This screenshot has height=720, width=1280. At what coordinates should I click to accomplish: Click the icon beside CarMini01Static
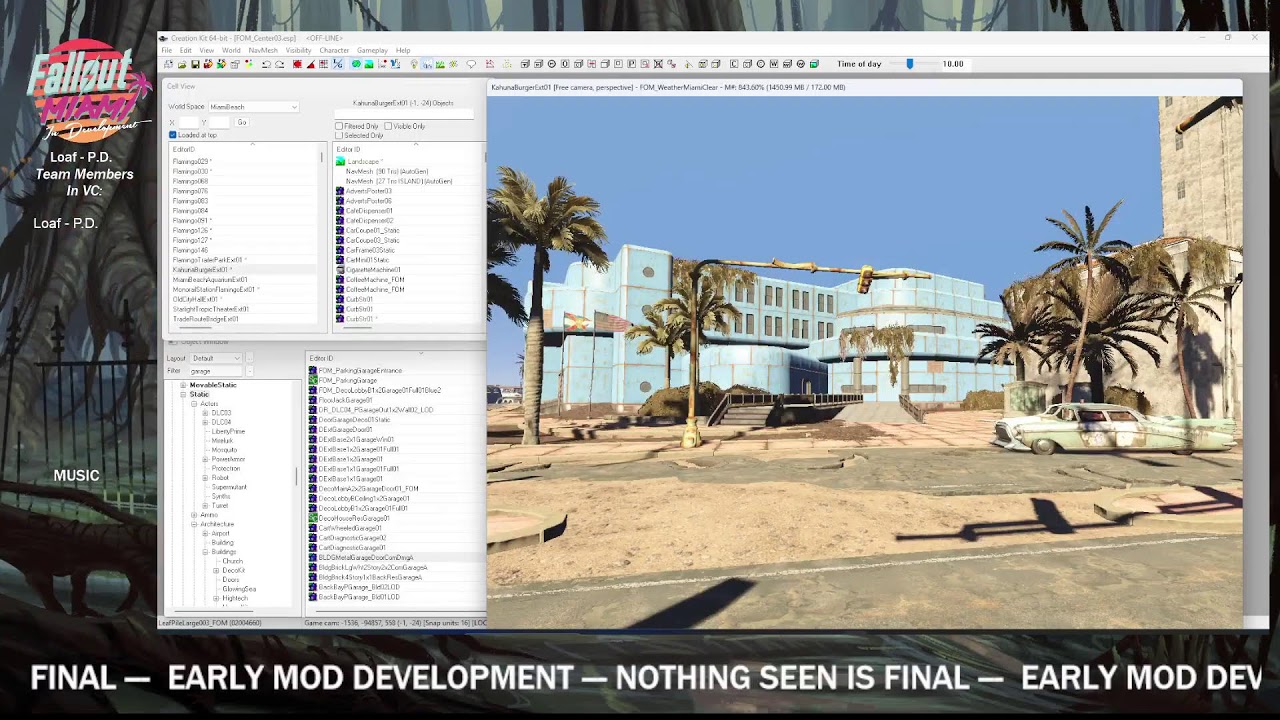[x=340, y=260]
